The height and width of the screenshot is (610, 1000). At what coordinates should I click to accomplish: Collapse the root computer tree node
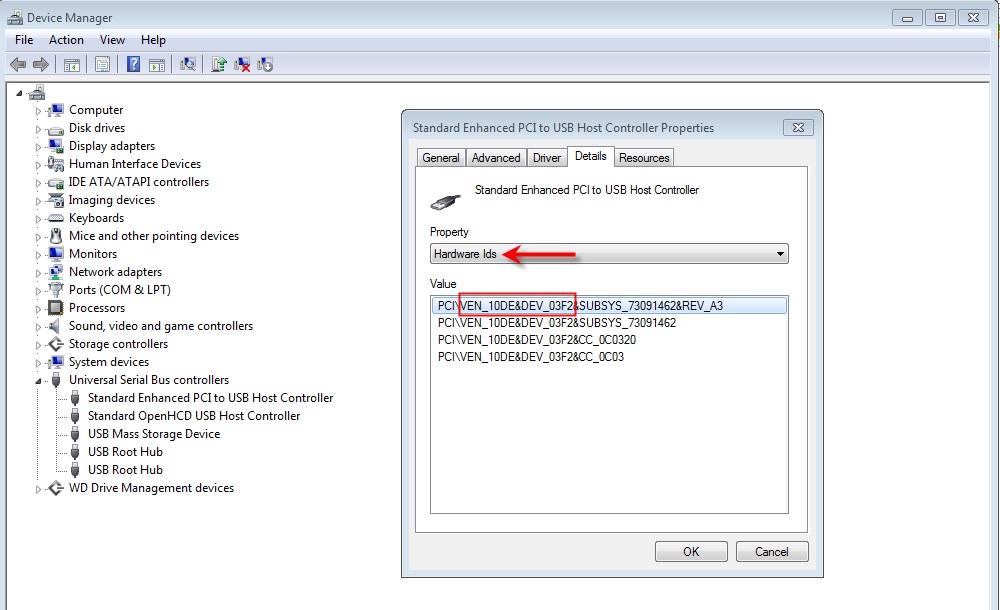pyautogui.click(x=19, y=93)
